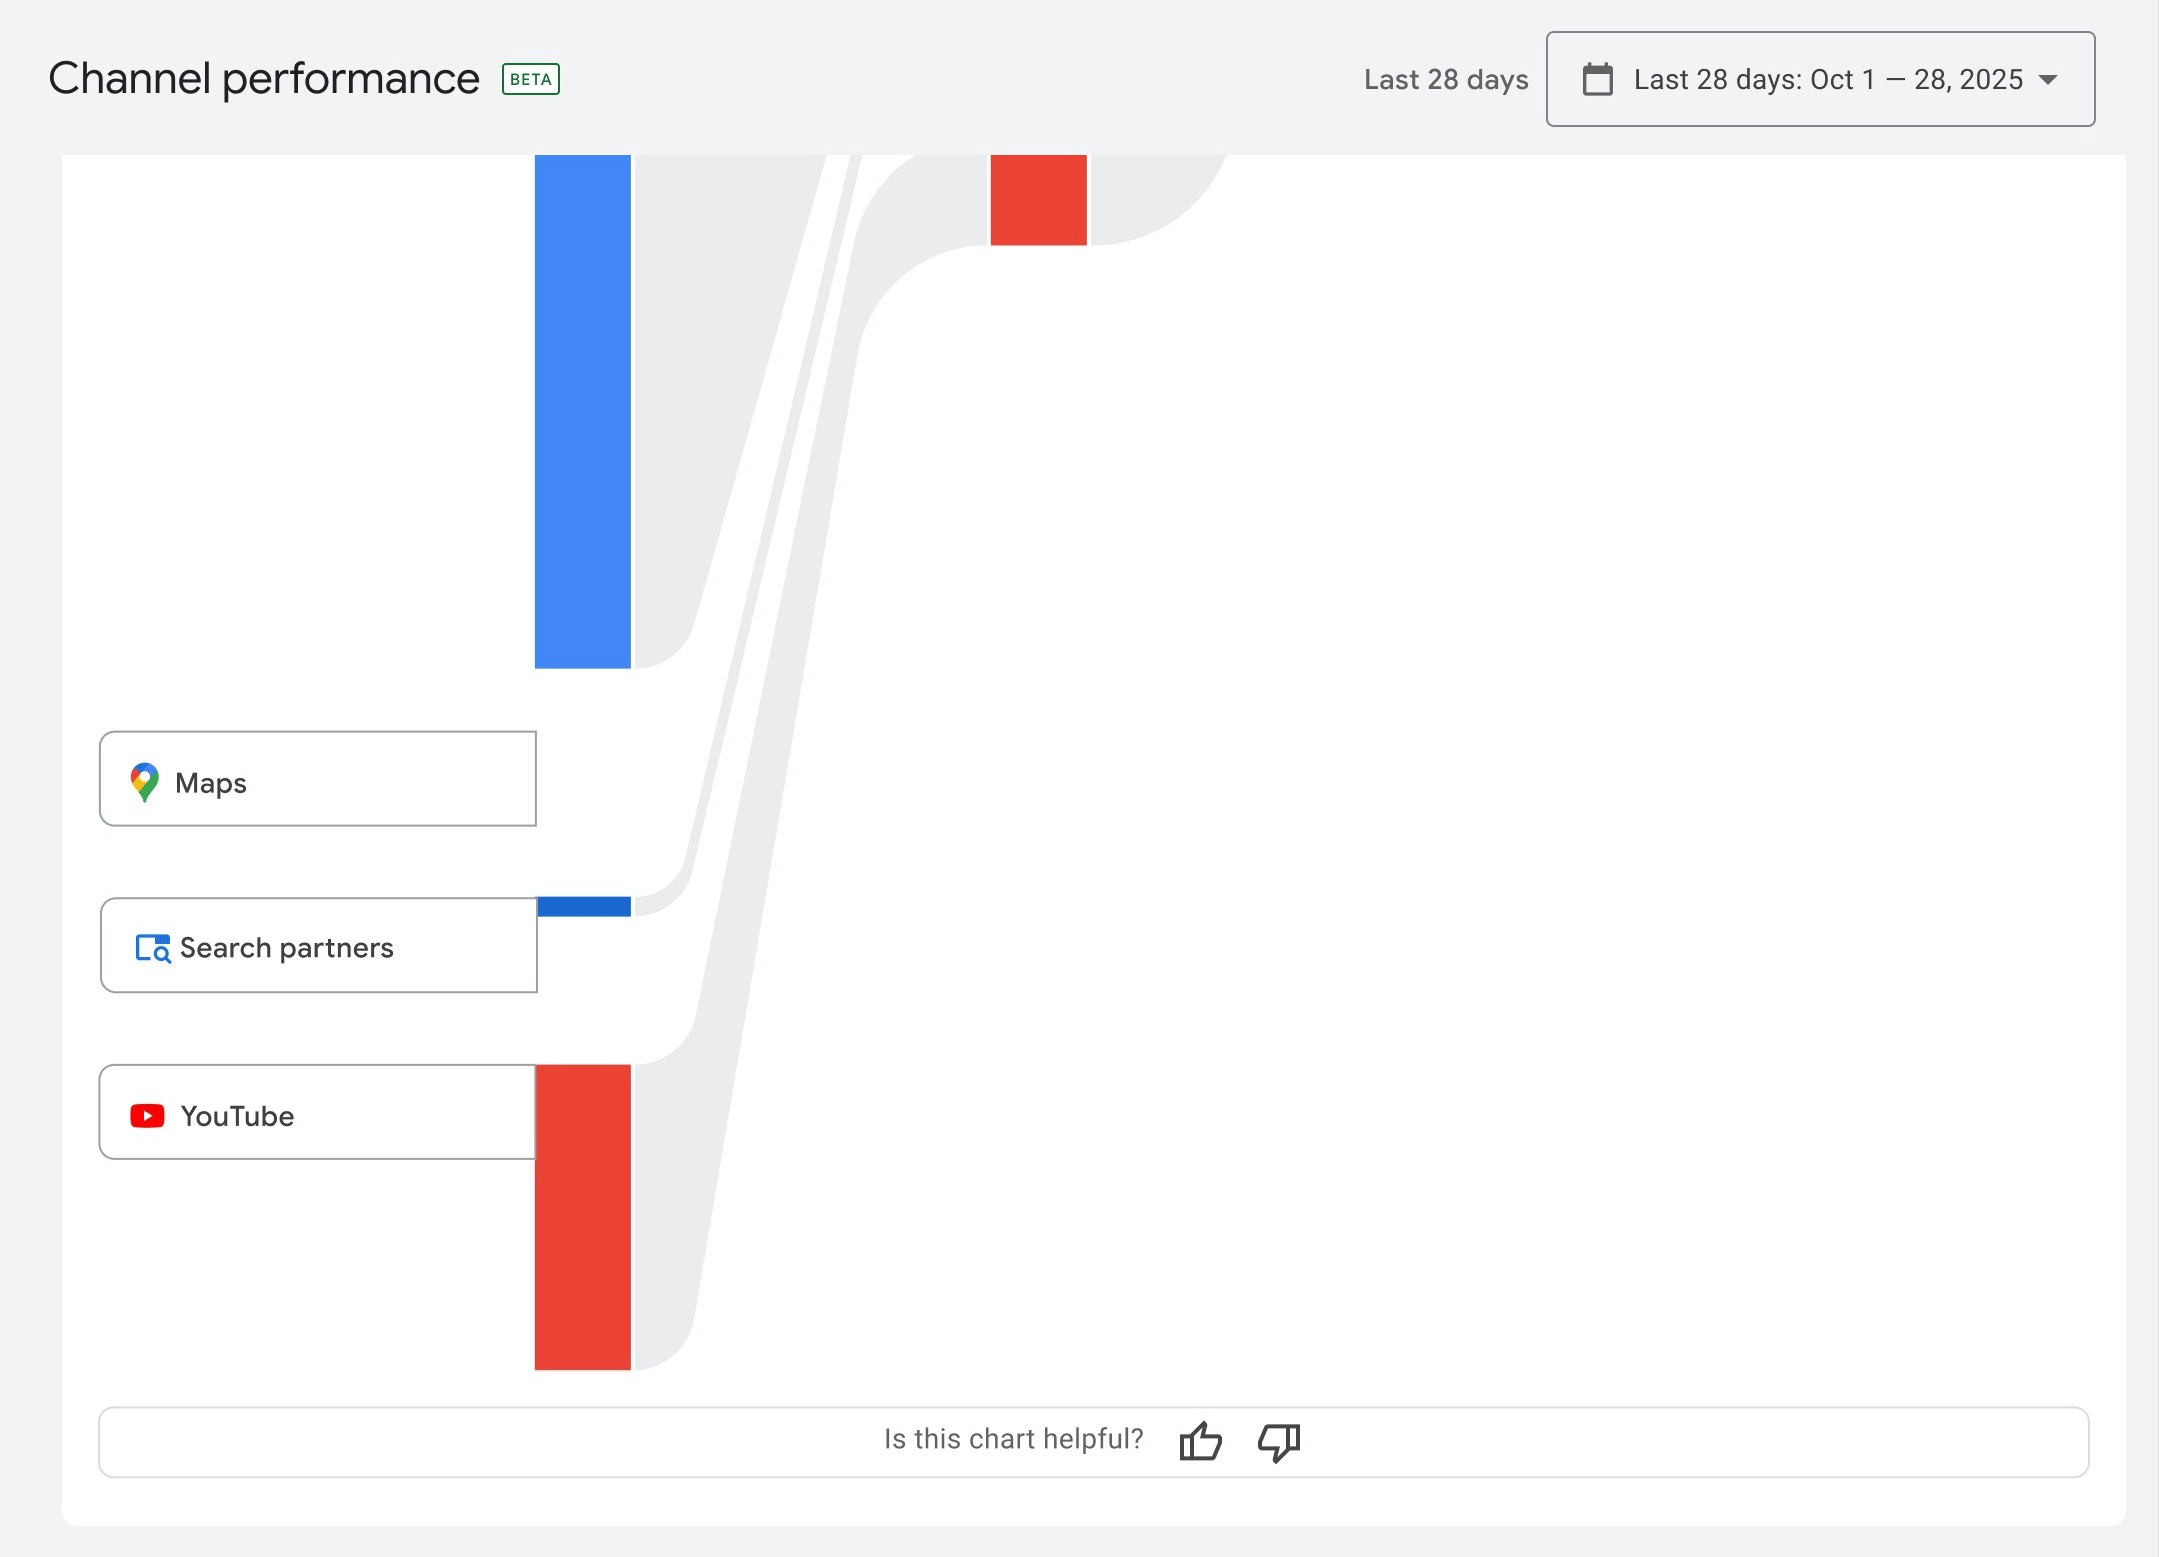The height and width of the screenshot is (1557, 2159).
Task: Click the small red bar at the top
Action: pyautogui.click(x=1038, y=198)
